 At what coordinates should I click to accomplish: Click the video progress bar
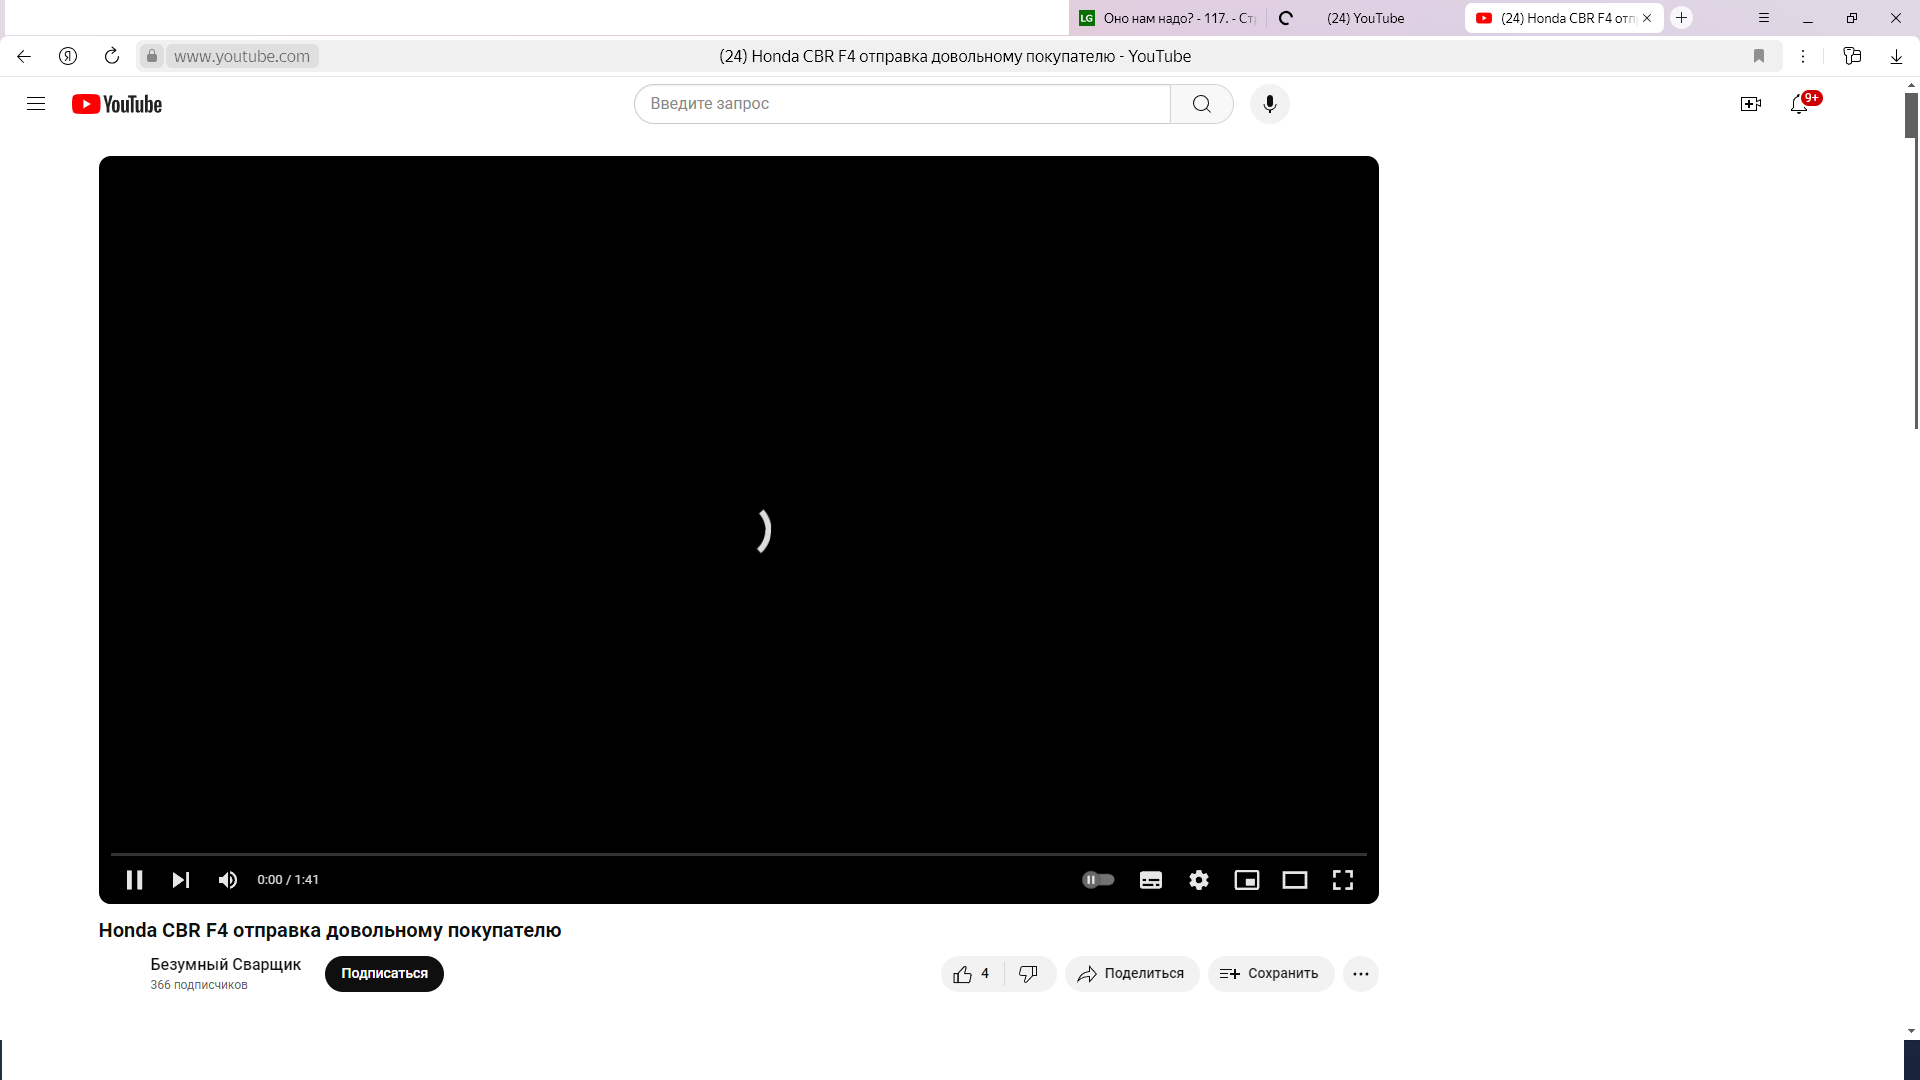(x=738, y=854)
